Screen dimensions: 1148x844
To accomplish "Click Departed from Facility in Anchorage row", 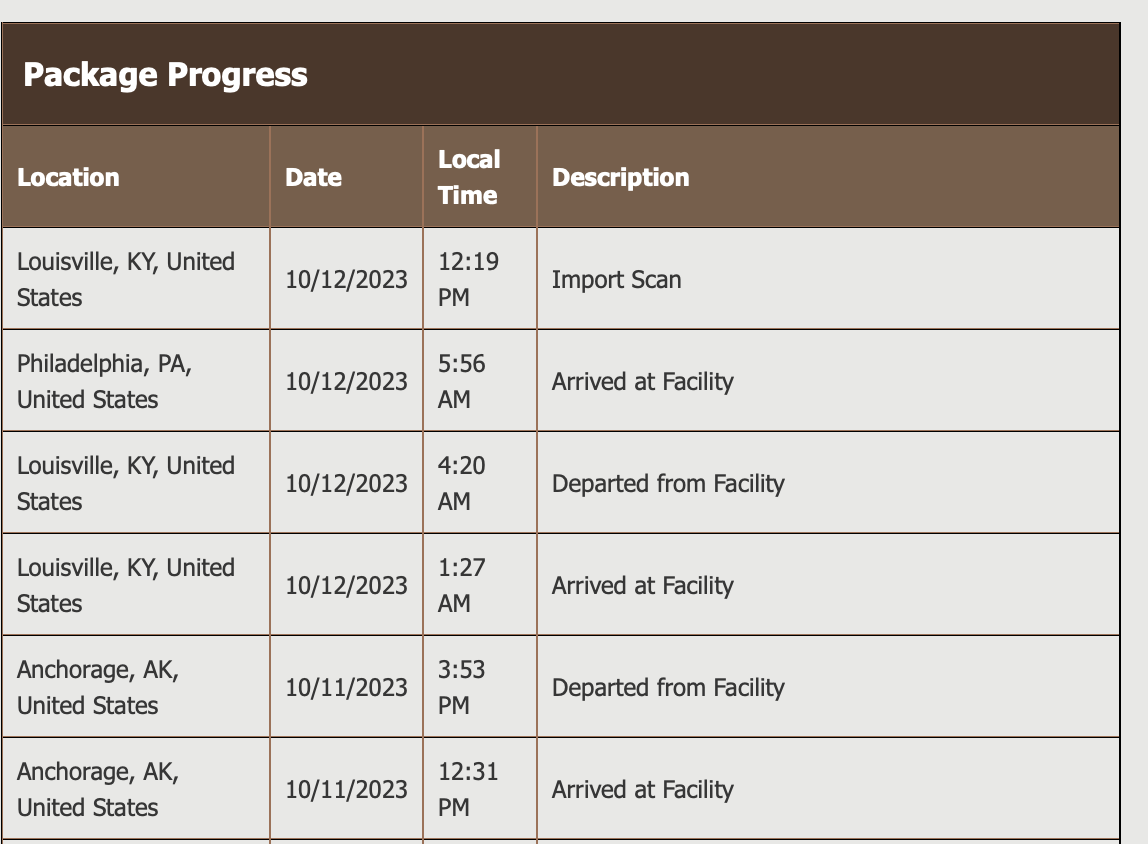I will [x=668, y=688].
